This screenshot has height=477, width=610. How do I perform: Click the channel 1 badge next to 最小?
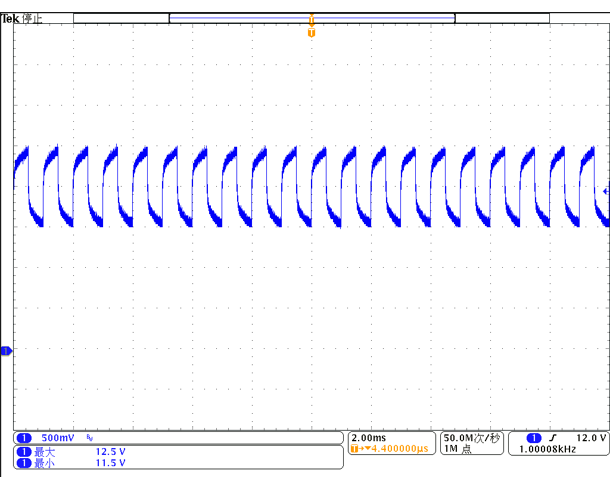(x=24, y=463)
